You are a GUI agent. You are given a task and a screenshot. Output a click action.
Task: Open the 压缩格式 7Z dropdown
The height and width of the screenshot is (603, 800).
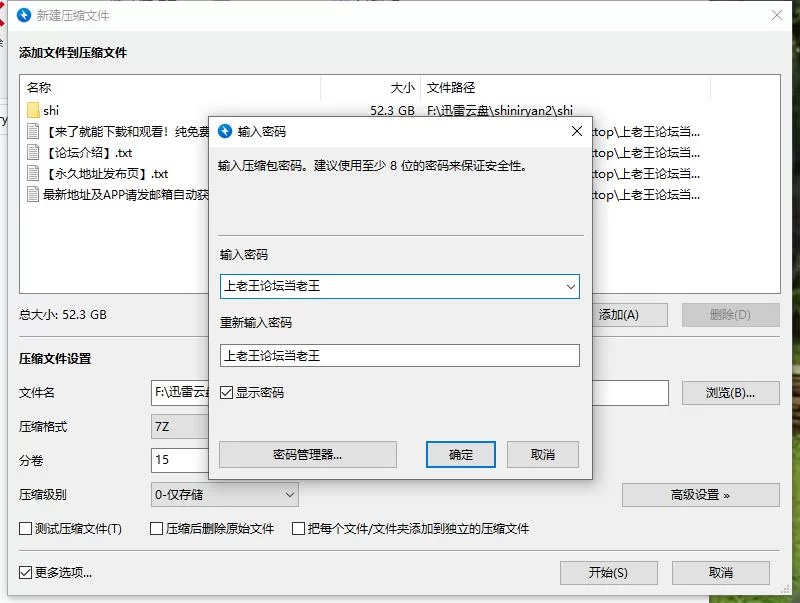(180, 426)
